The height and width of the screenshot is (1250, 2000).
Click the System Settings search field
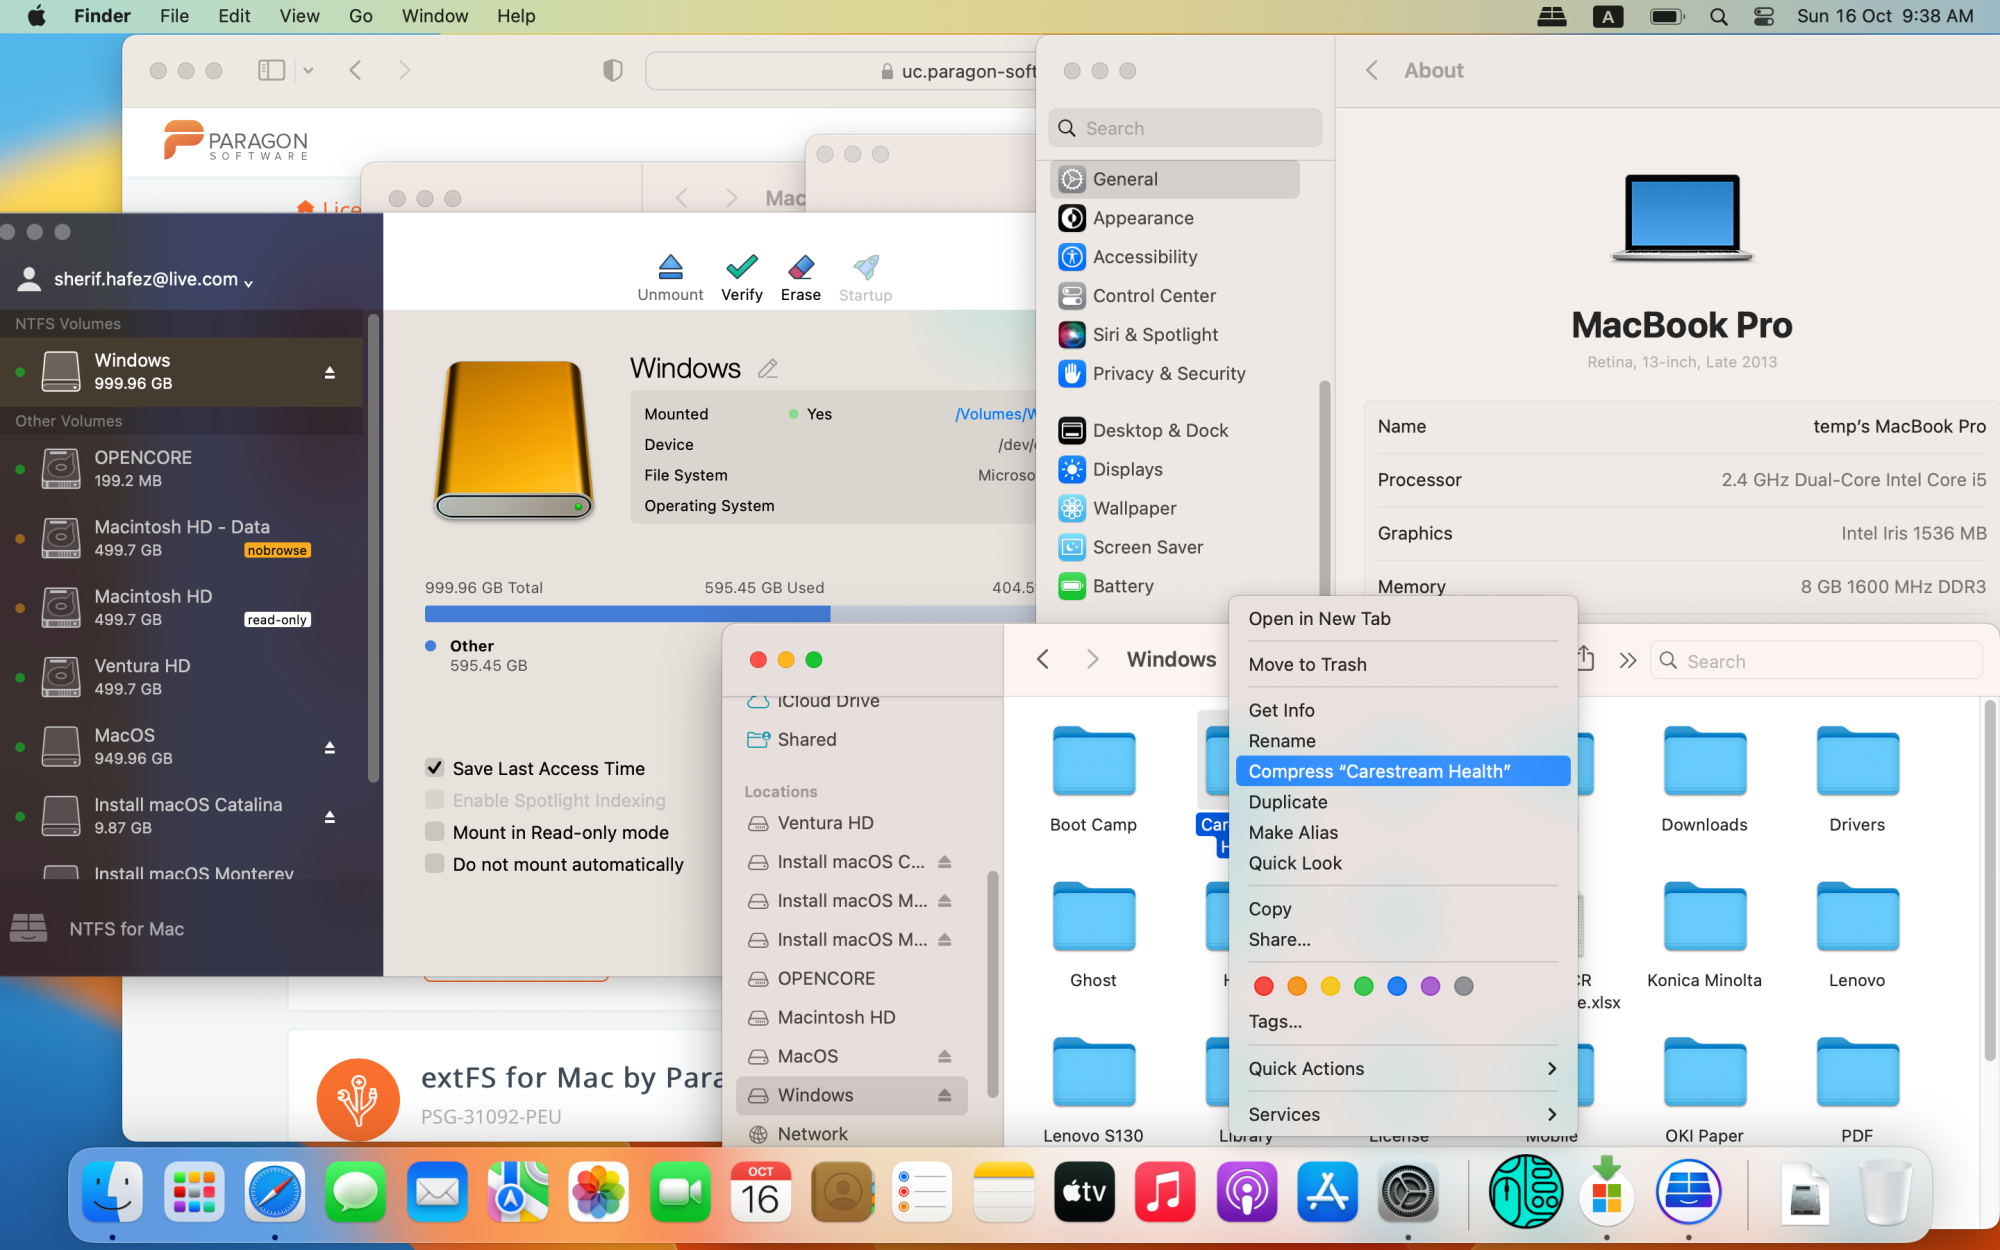click(1185, 128)
